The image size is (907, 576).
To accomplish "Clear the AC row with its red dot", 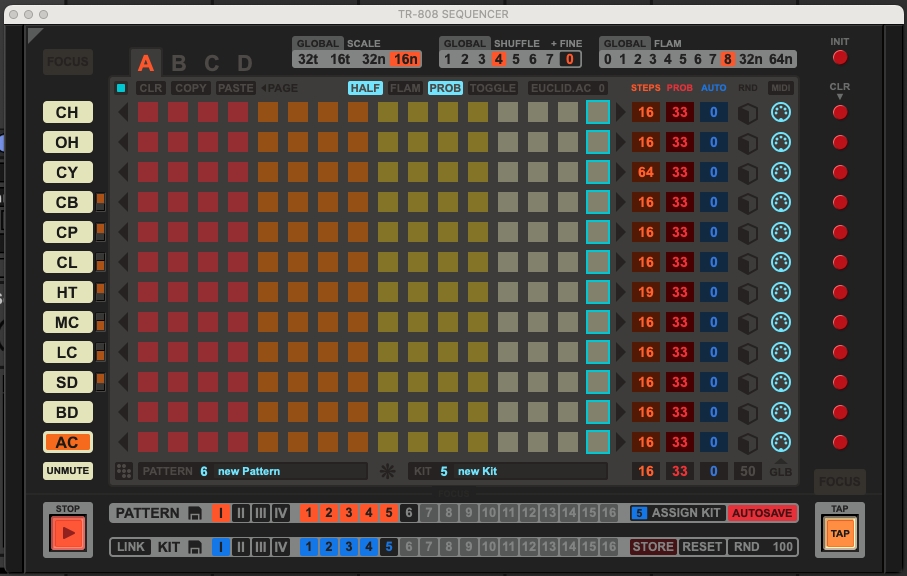I will [x=840, y=442].
